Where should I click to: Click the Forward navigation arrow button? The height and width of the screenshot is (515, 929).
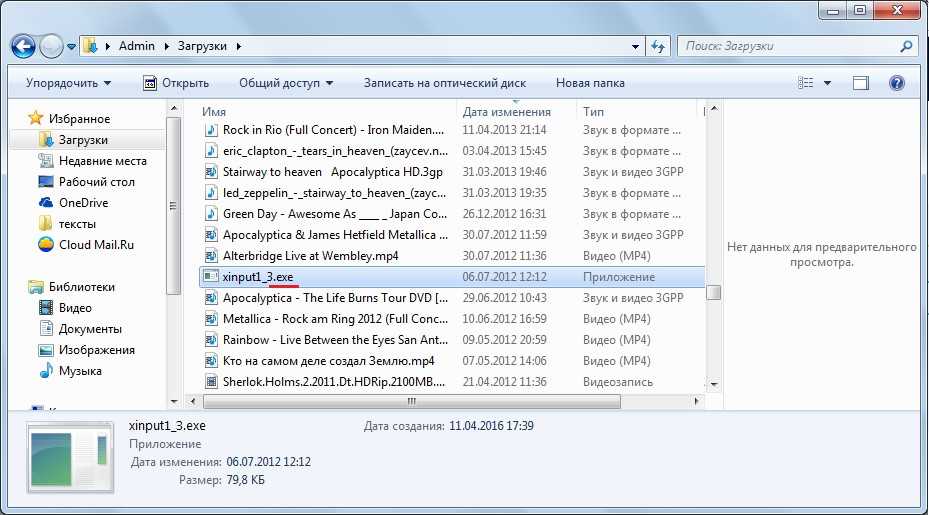coord(52,46)
